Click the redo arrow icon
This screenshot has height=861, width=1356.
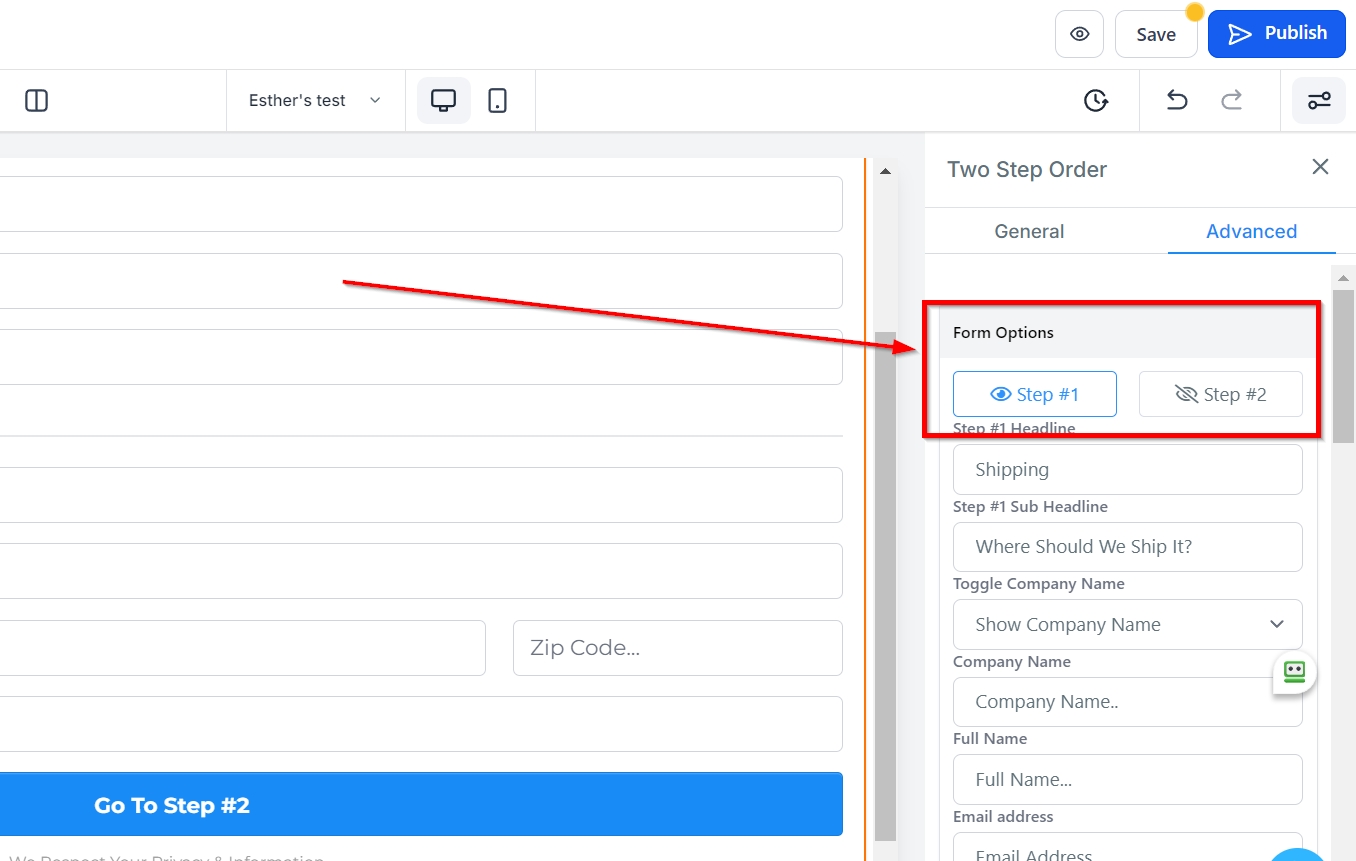[1232, 100]
